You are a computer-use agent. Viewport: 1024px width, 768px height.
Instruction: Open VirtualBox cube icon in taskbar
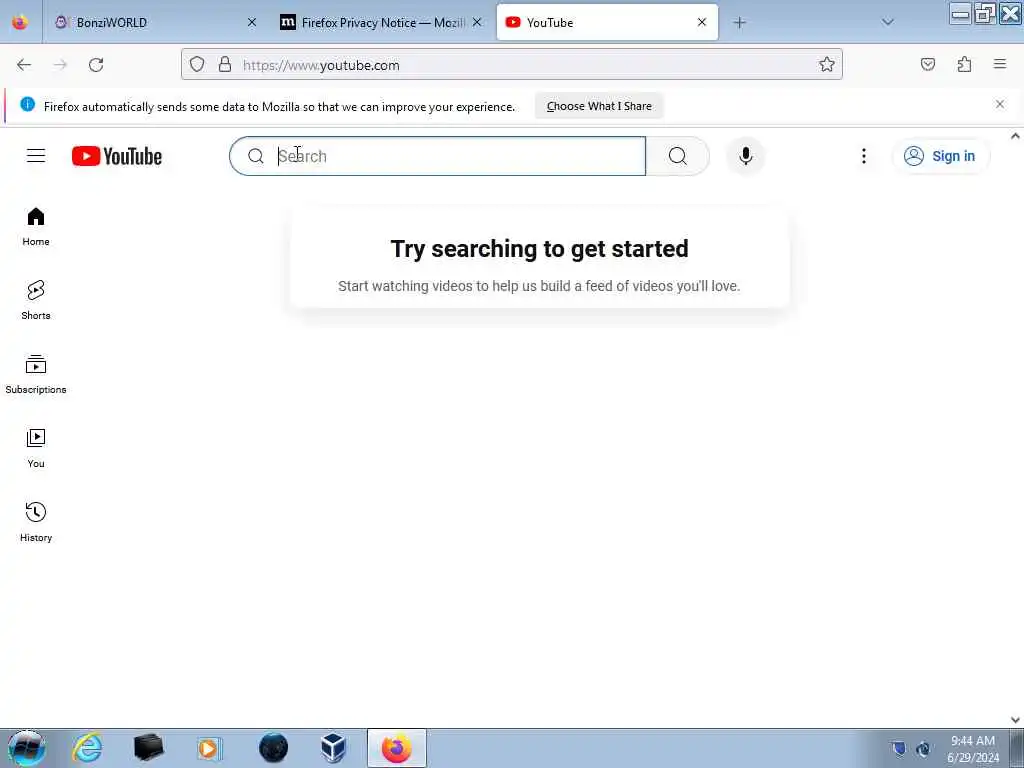click(x=334, y=748)
